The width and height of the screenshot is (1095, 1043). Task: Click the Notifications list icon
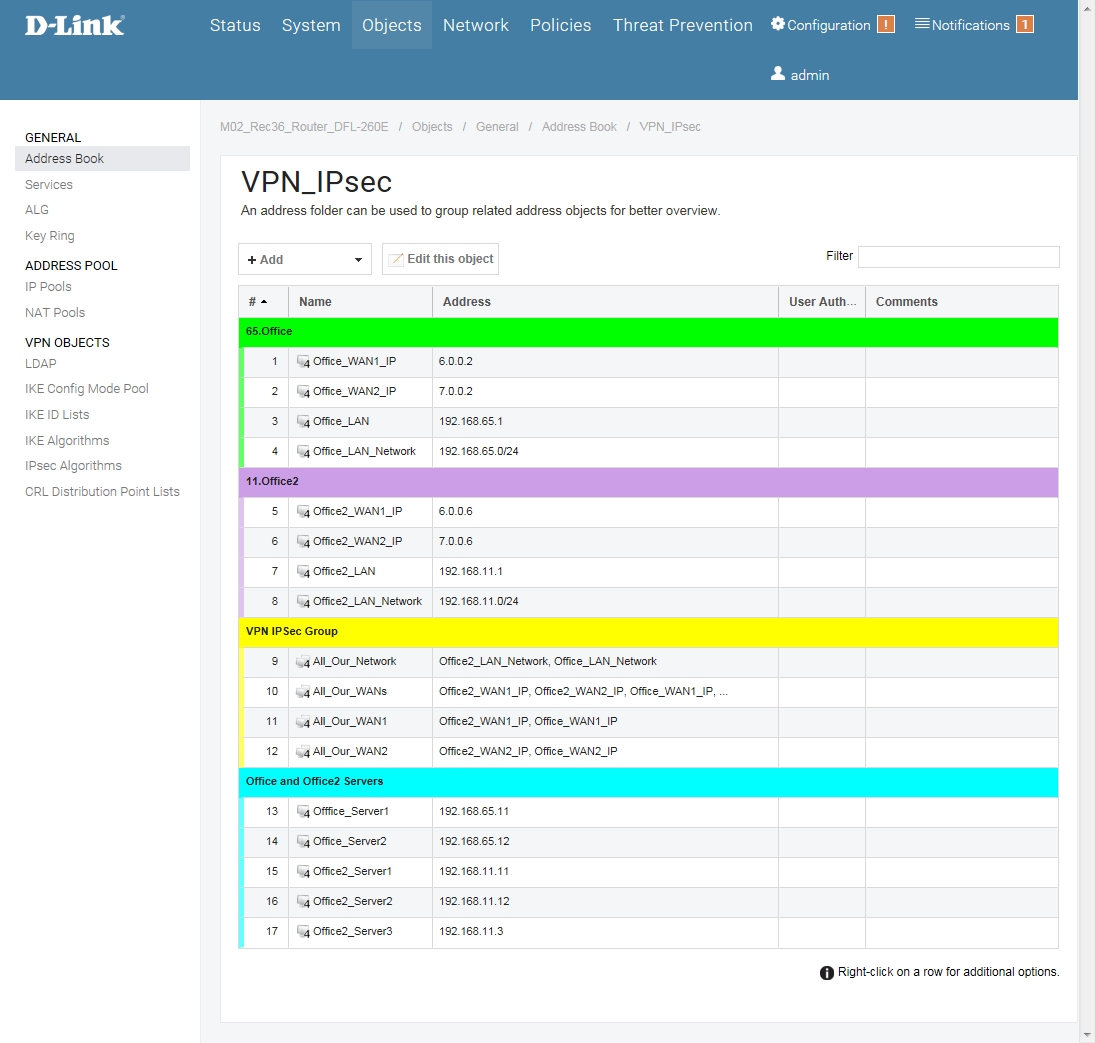pyautogui.click(x=922, y=24)
